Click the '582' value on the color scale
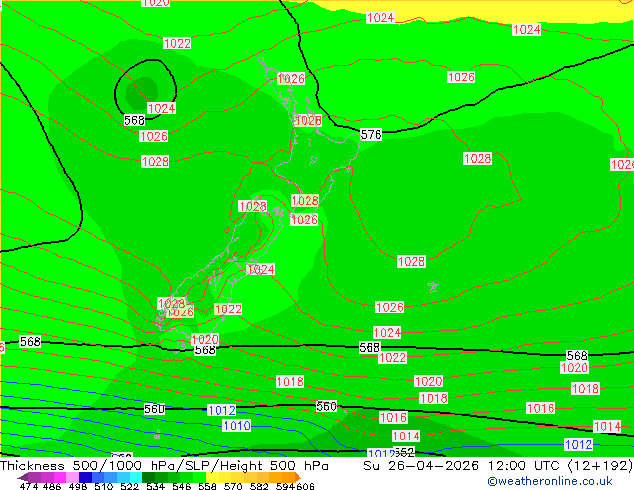 pyautogui.click(x=259, y=486)
